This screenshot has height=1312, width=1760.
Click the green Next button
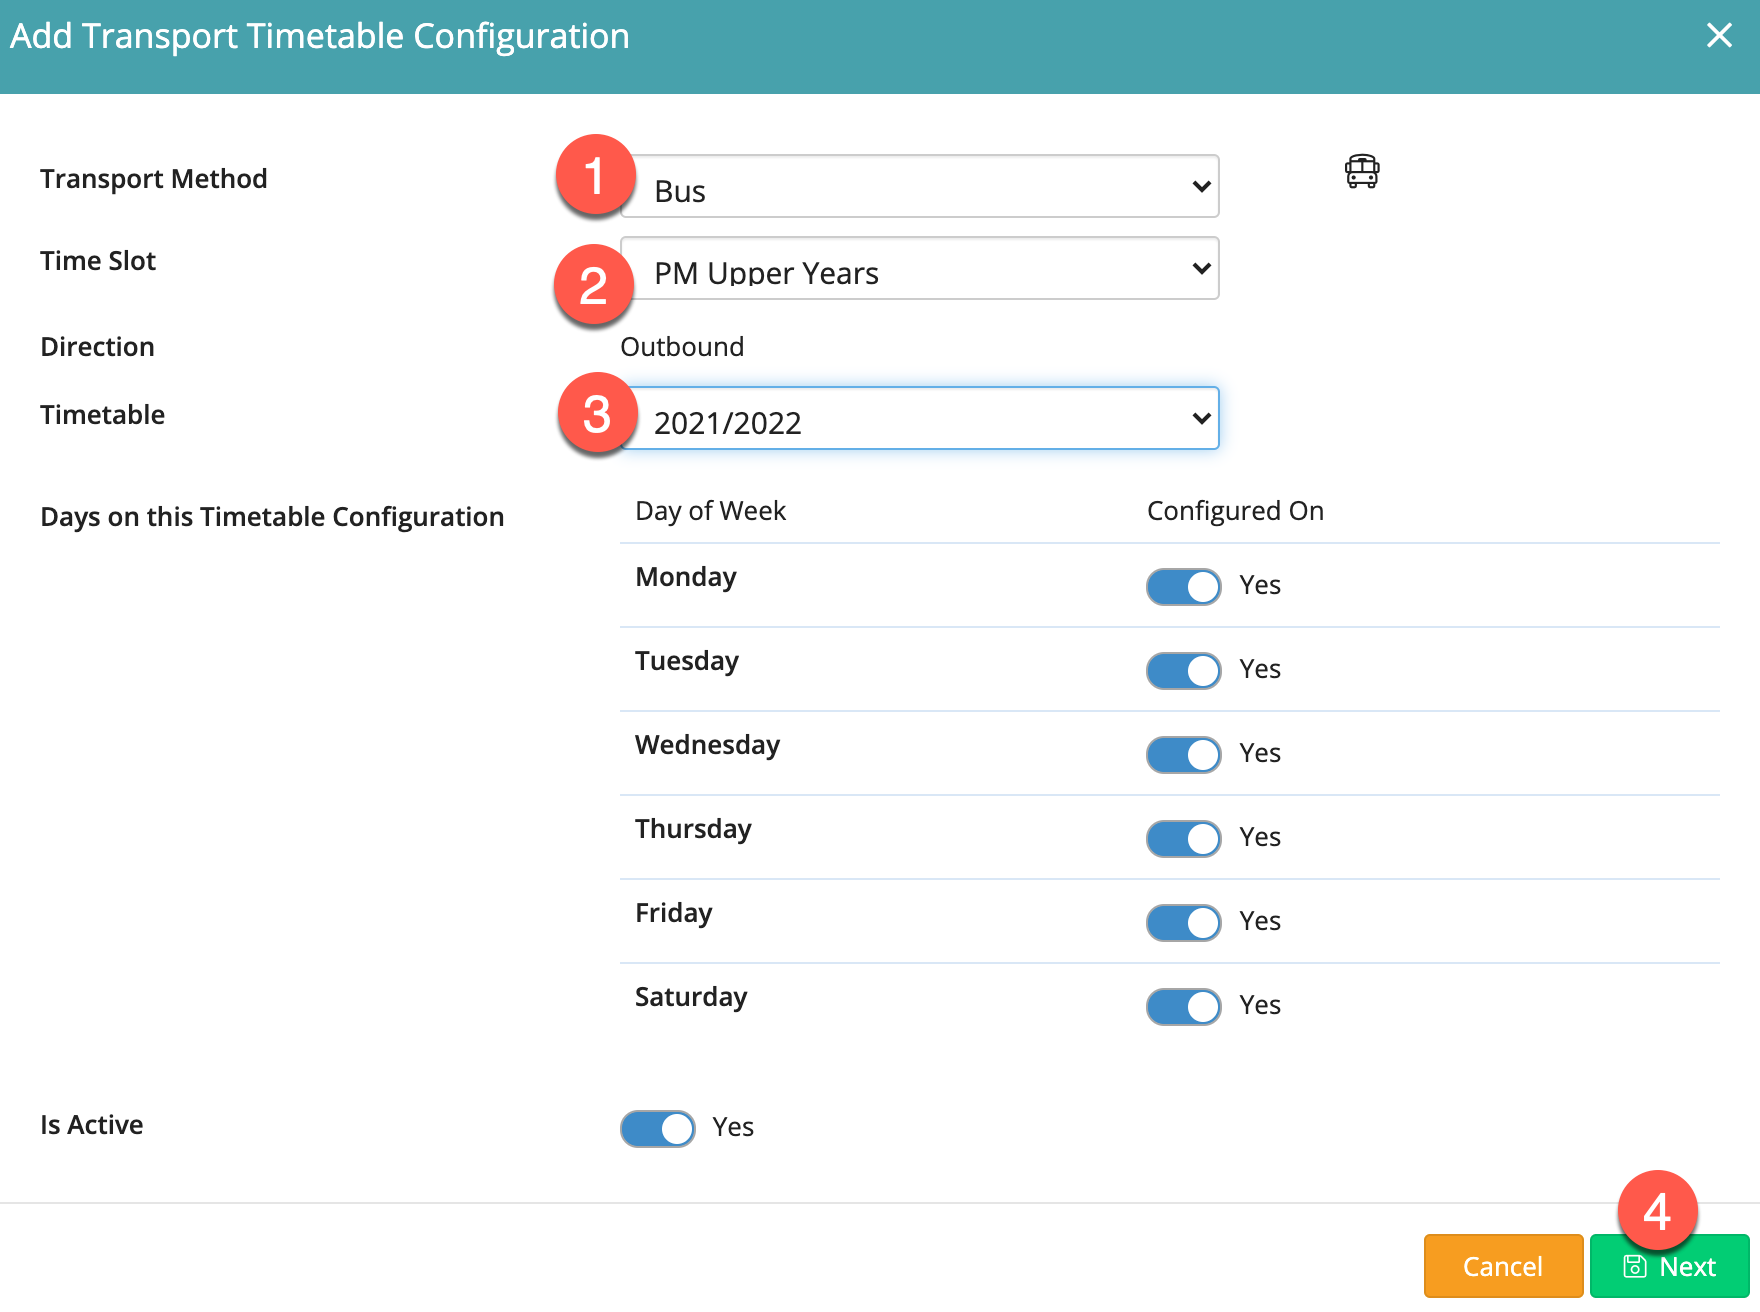1669,1267
